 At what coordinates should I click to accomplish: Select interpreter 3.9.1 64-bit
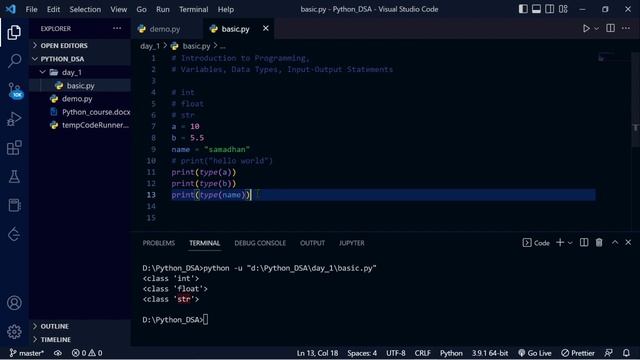pos(490,353)
